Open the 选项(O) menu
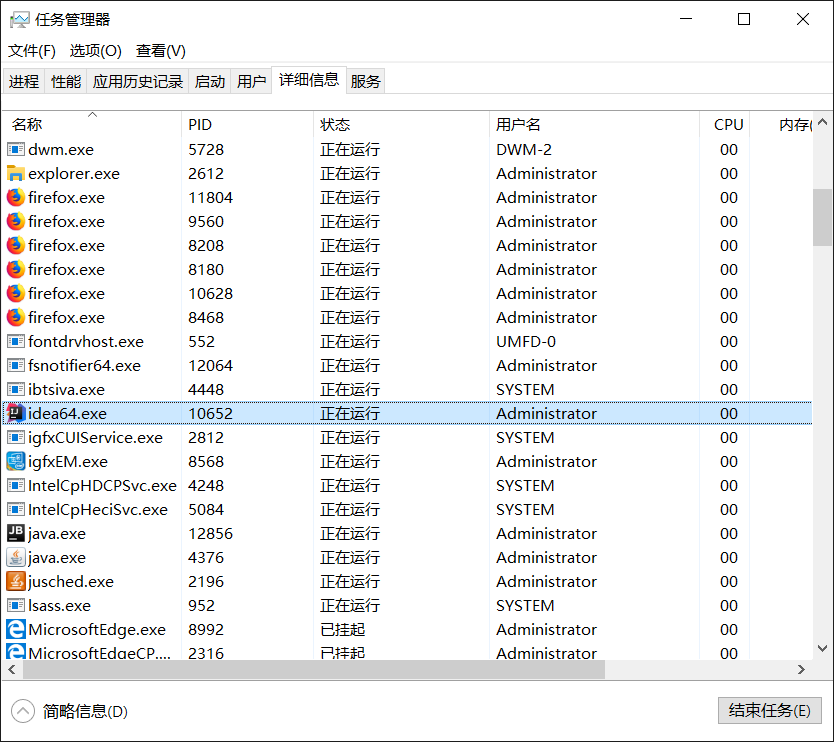834x742 pixels. 96,51
